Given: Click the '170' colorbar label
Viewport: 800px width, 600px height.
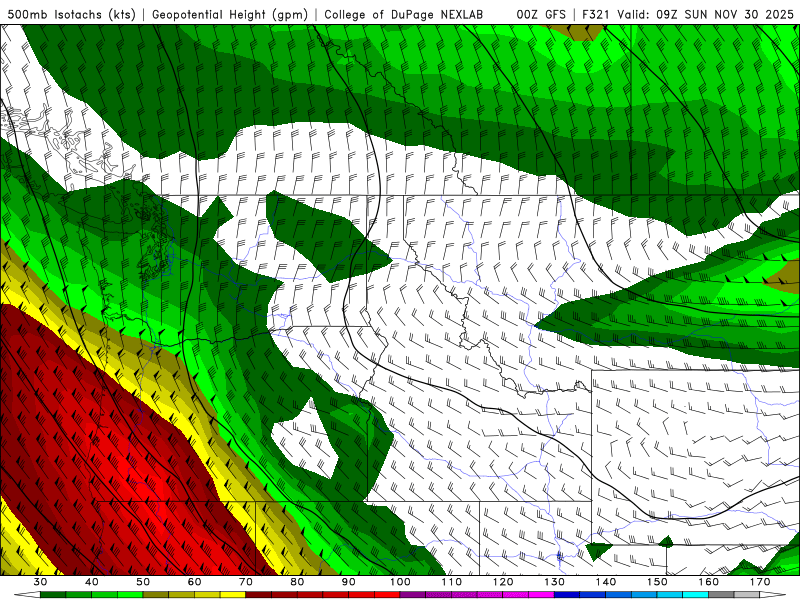Looking at the screenshot, I should 760,582.
